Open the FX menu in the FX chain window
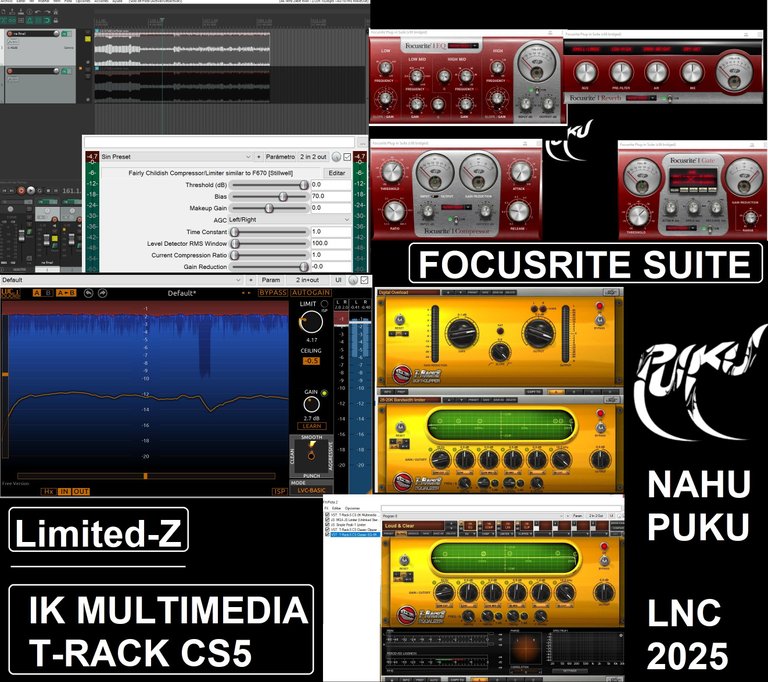768x682 pixels. click(x=326, y=508)
